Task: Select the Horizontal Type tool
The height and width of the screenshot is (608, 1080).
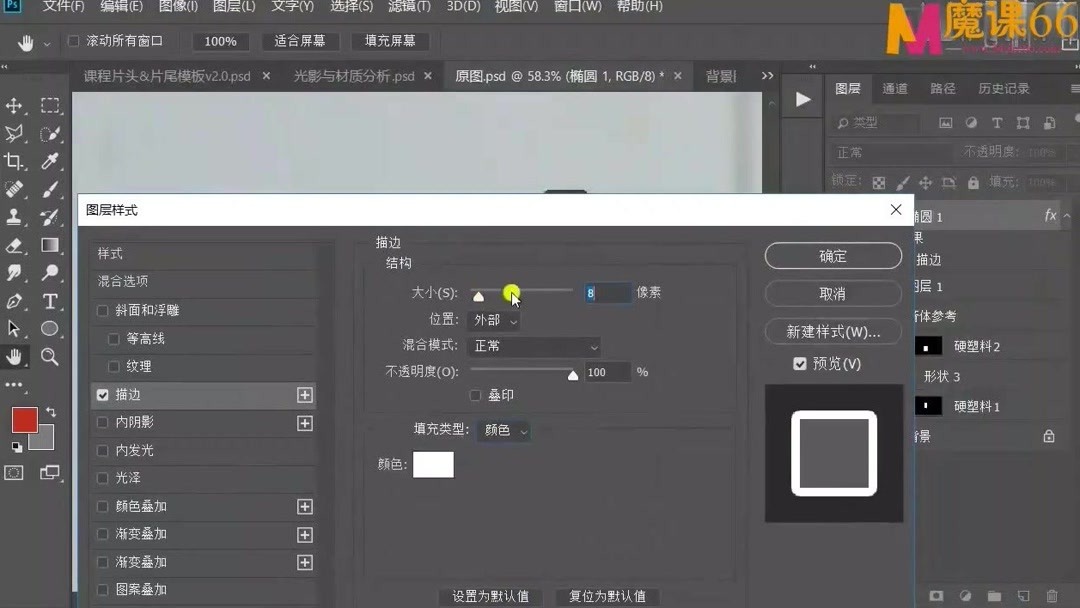Action: pyautogui.click(x=50, y=301)
